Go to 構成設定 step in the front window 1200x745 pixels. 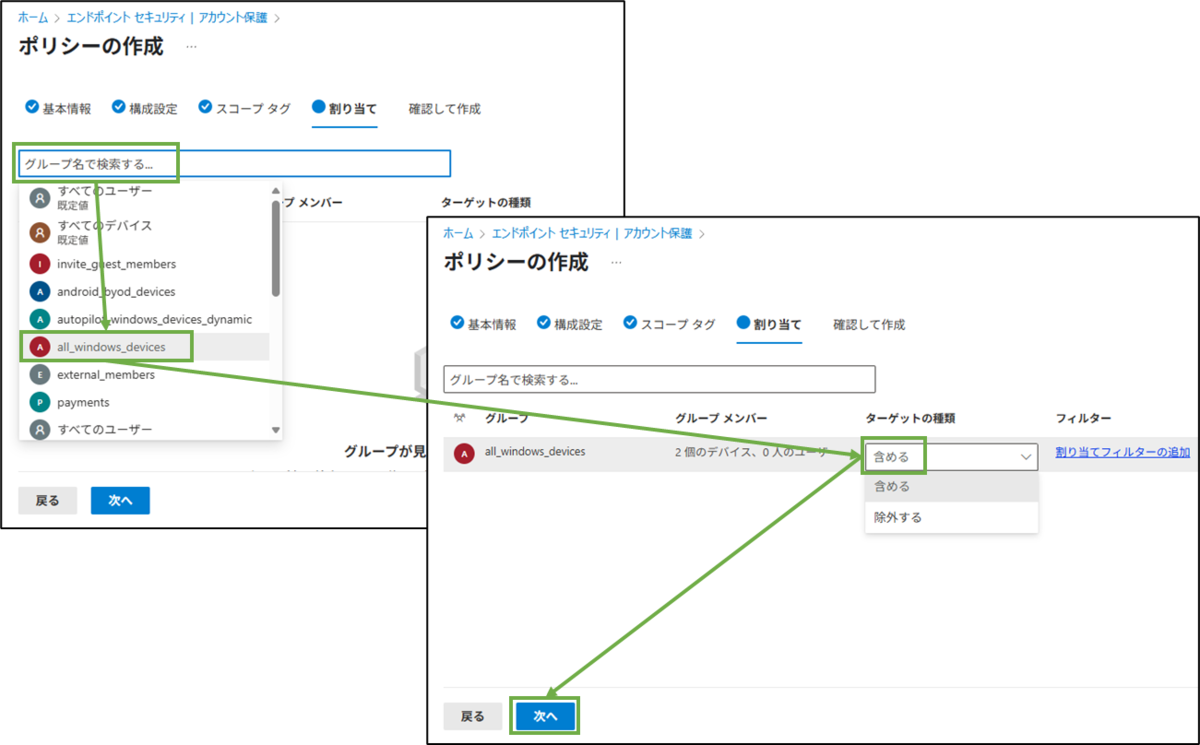[570, 324]
